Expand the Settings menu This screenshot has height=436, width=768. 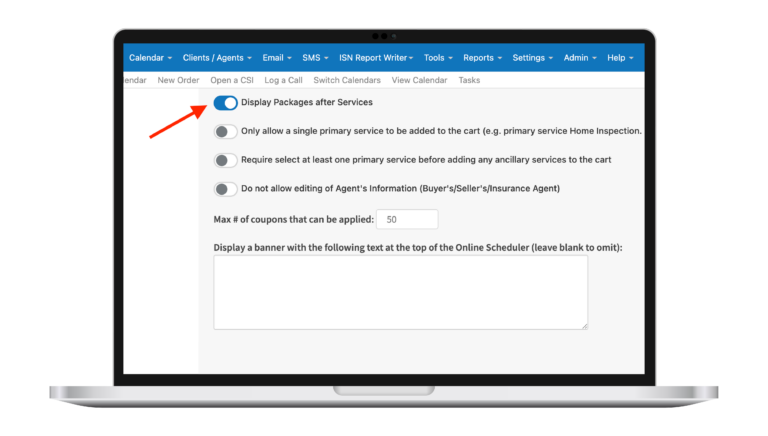[532, 58]
